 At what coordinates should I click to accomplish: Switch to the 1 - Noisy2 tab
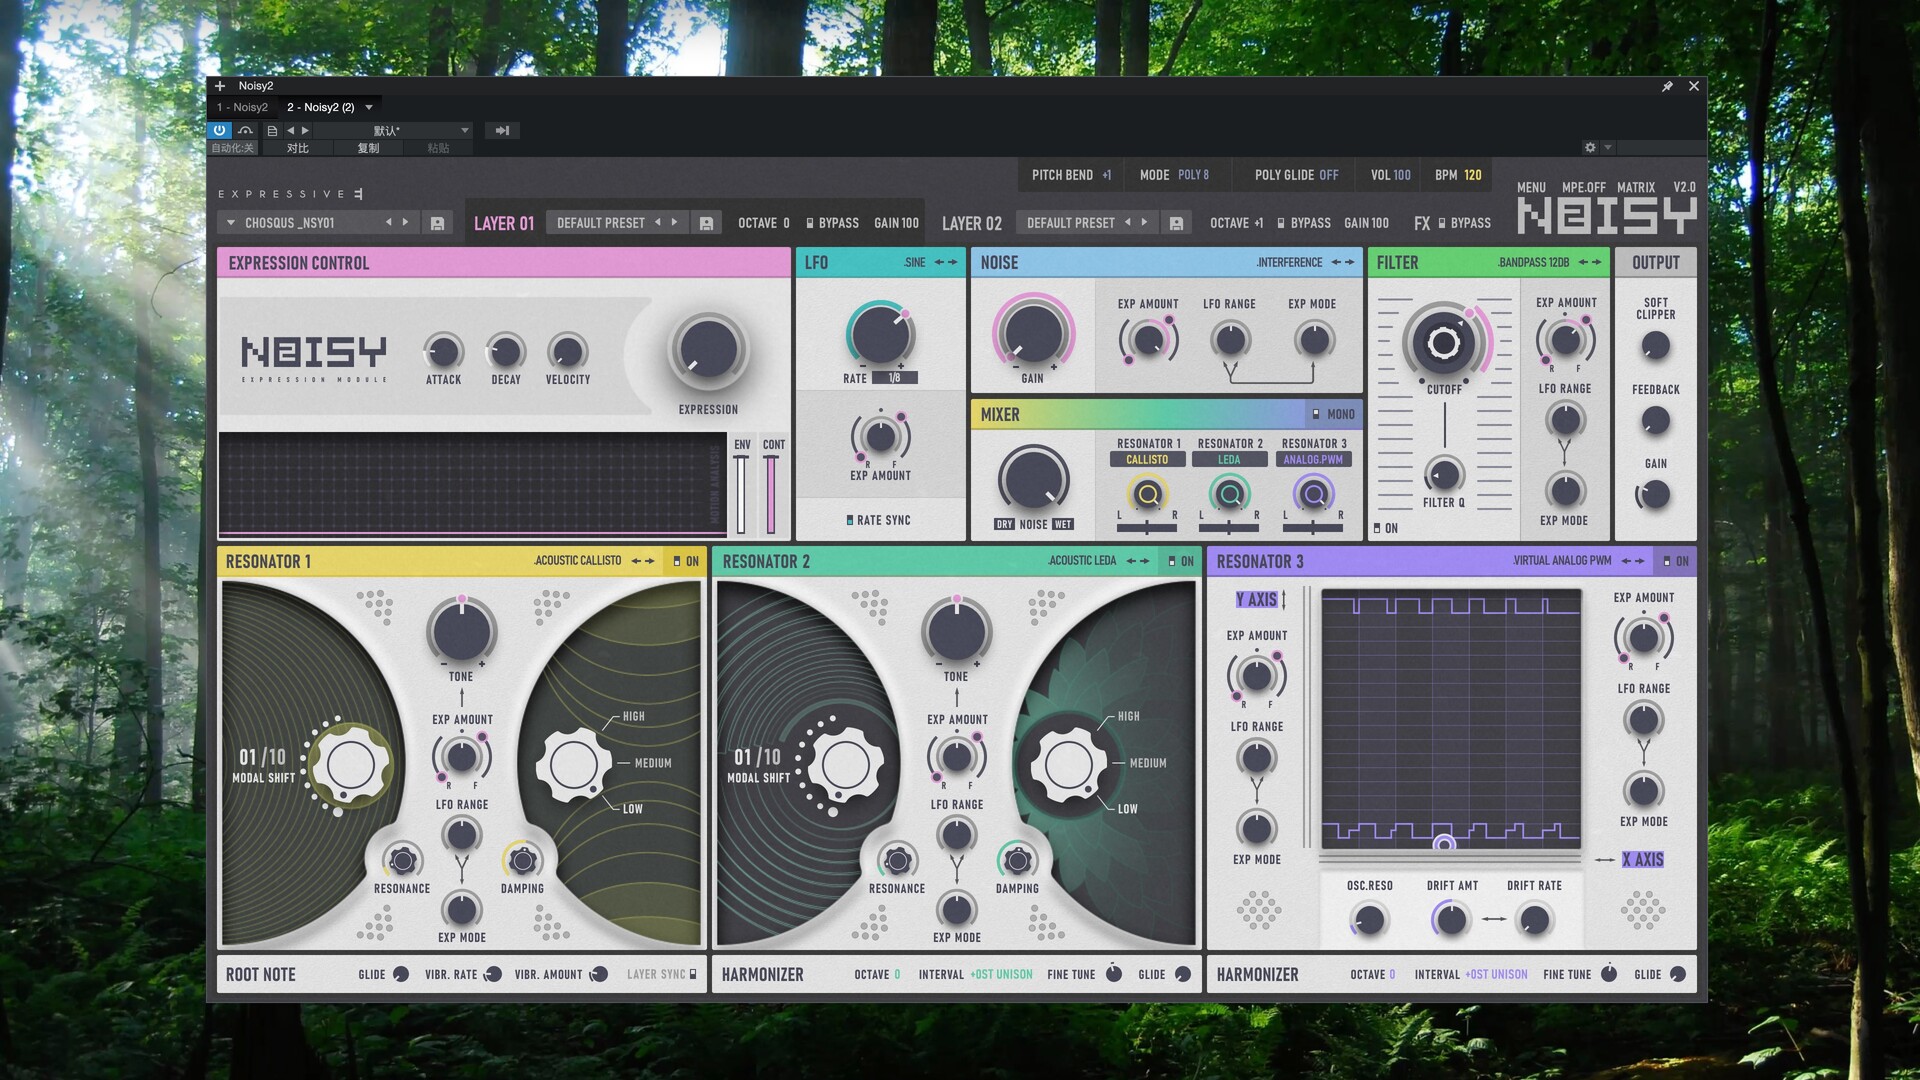coord(243,108)
